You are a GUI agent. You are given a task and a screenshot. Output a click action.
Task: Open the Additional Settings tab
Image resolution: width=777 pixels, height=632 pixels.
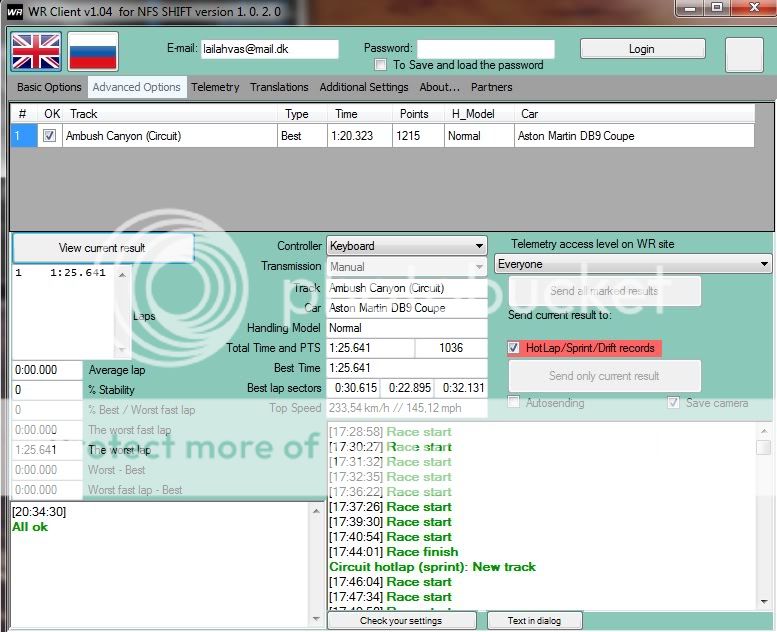364,87
